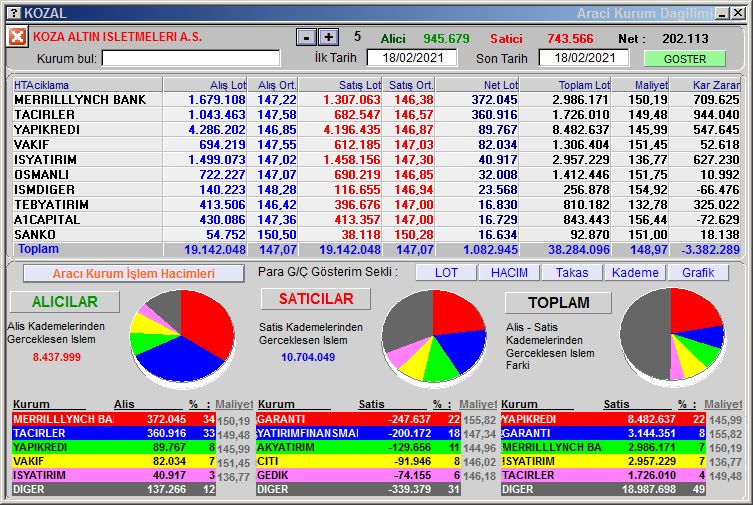The height and width of the screenshot is (505, 753).
Task: Sort by Satış Ort. column header
Action: coord(409,85)
